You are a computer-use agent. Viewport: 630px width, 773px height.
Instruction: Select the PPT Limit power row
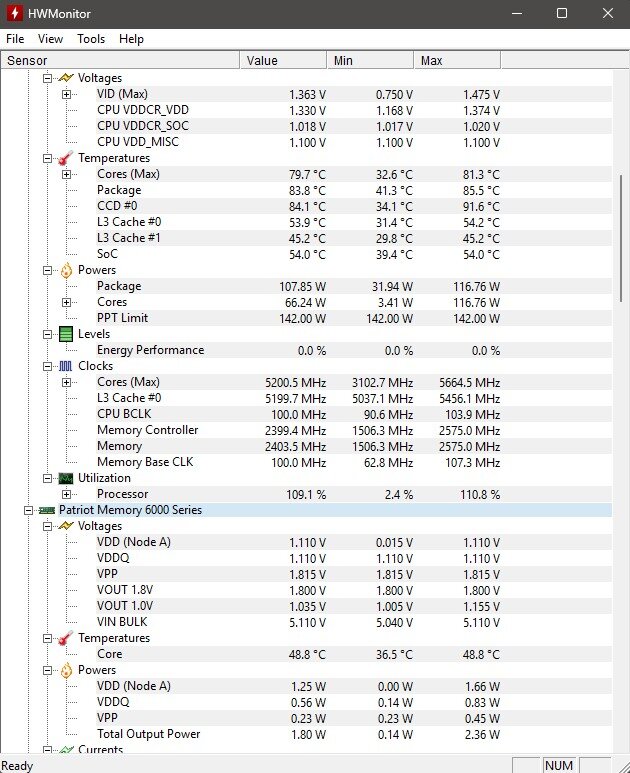pyautogui.click(x=124, y=318)
